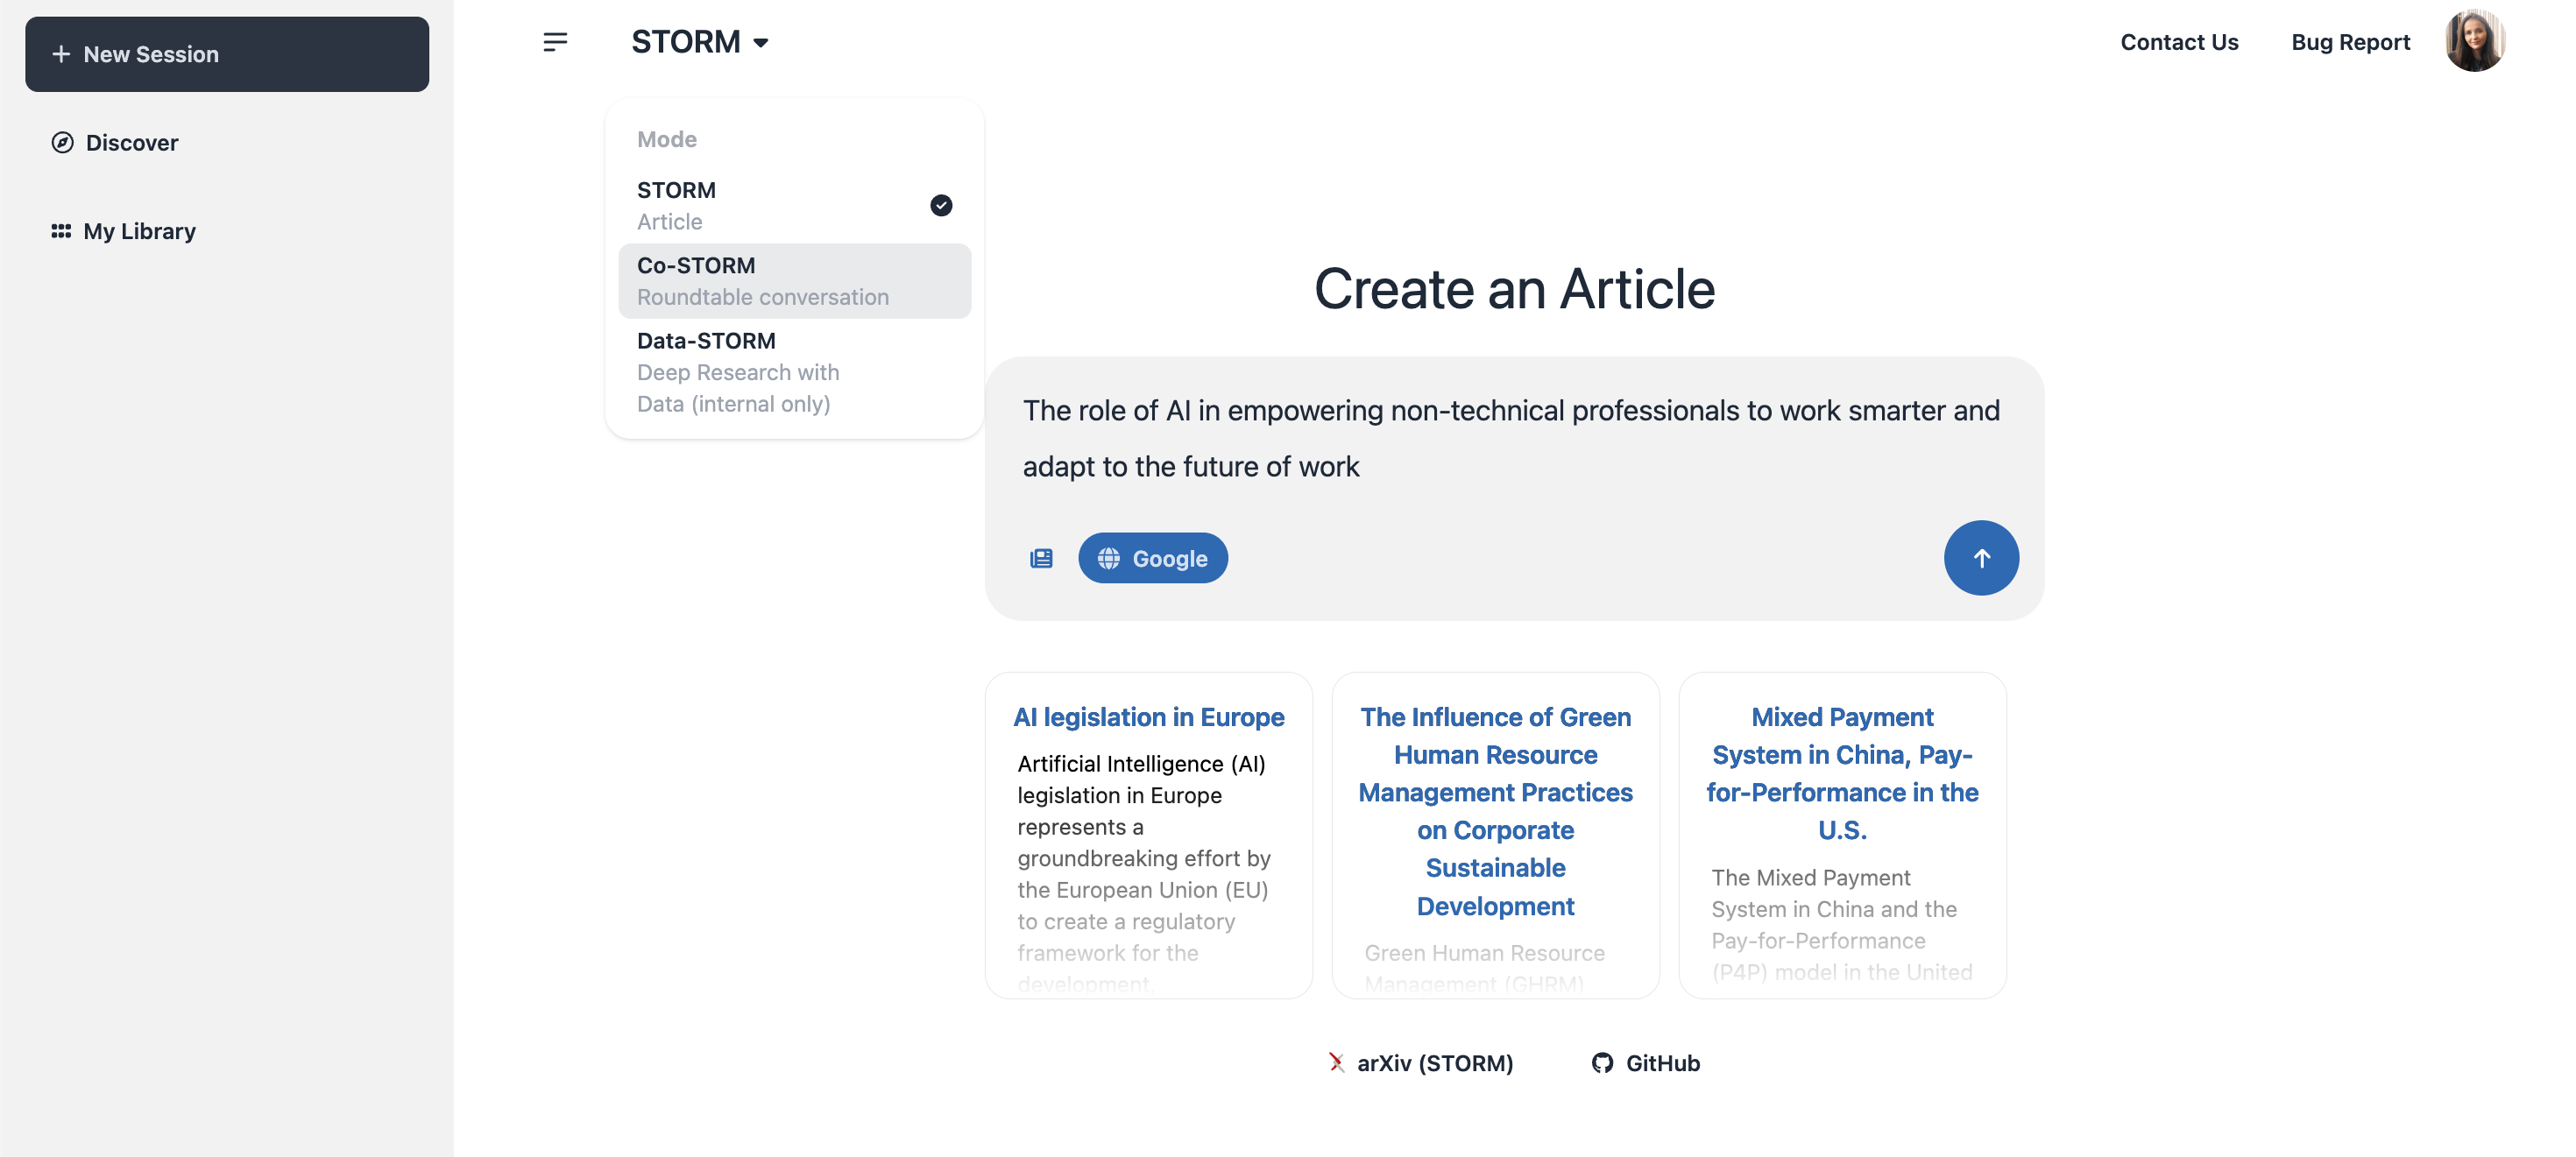Image resolution: width=2576 pixels, height=1157 pixels.
Task: Click the GitHub logo icon
Action: point(1602,1063)
